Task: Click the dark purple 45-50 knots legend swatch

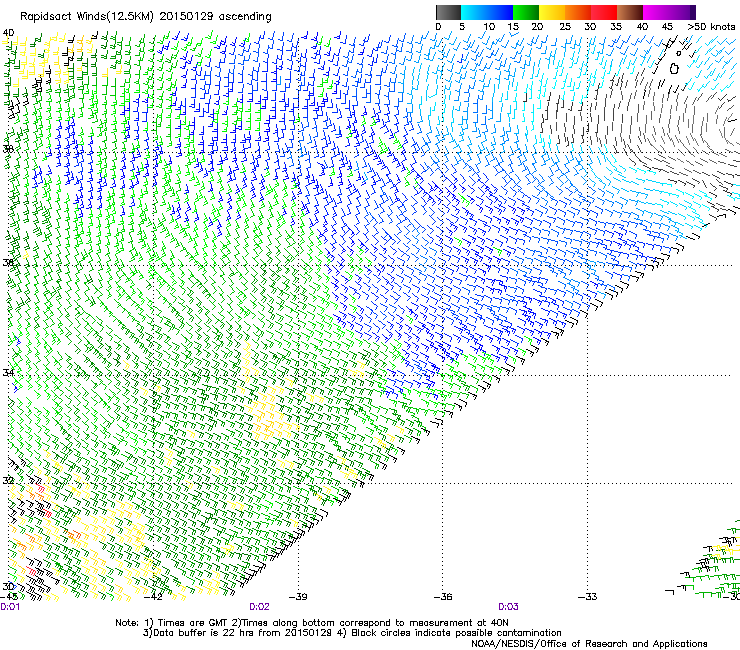Action: coord(682,12)
